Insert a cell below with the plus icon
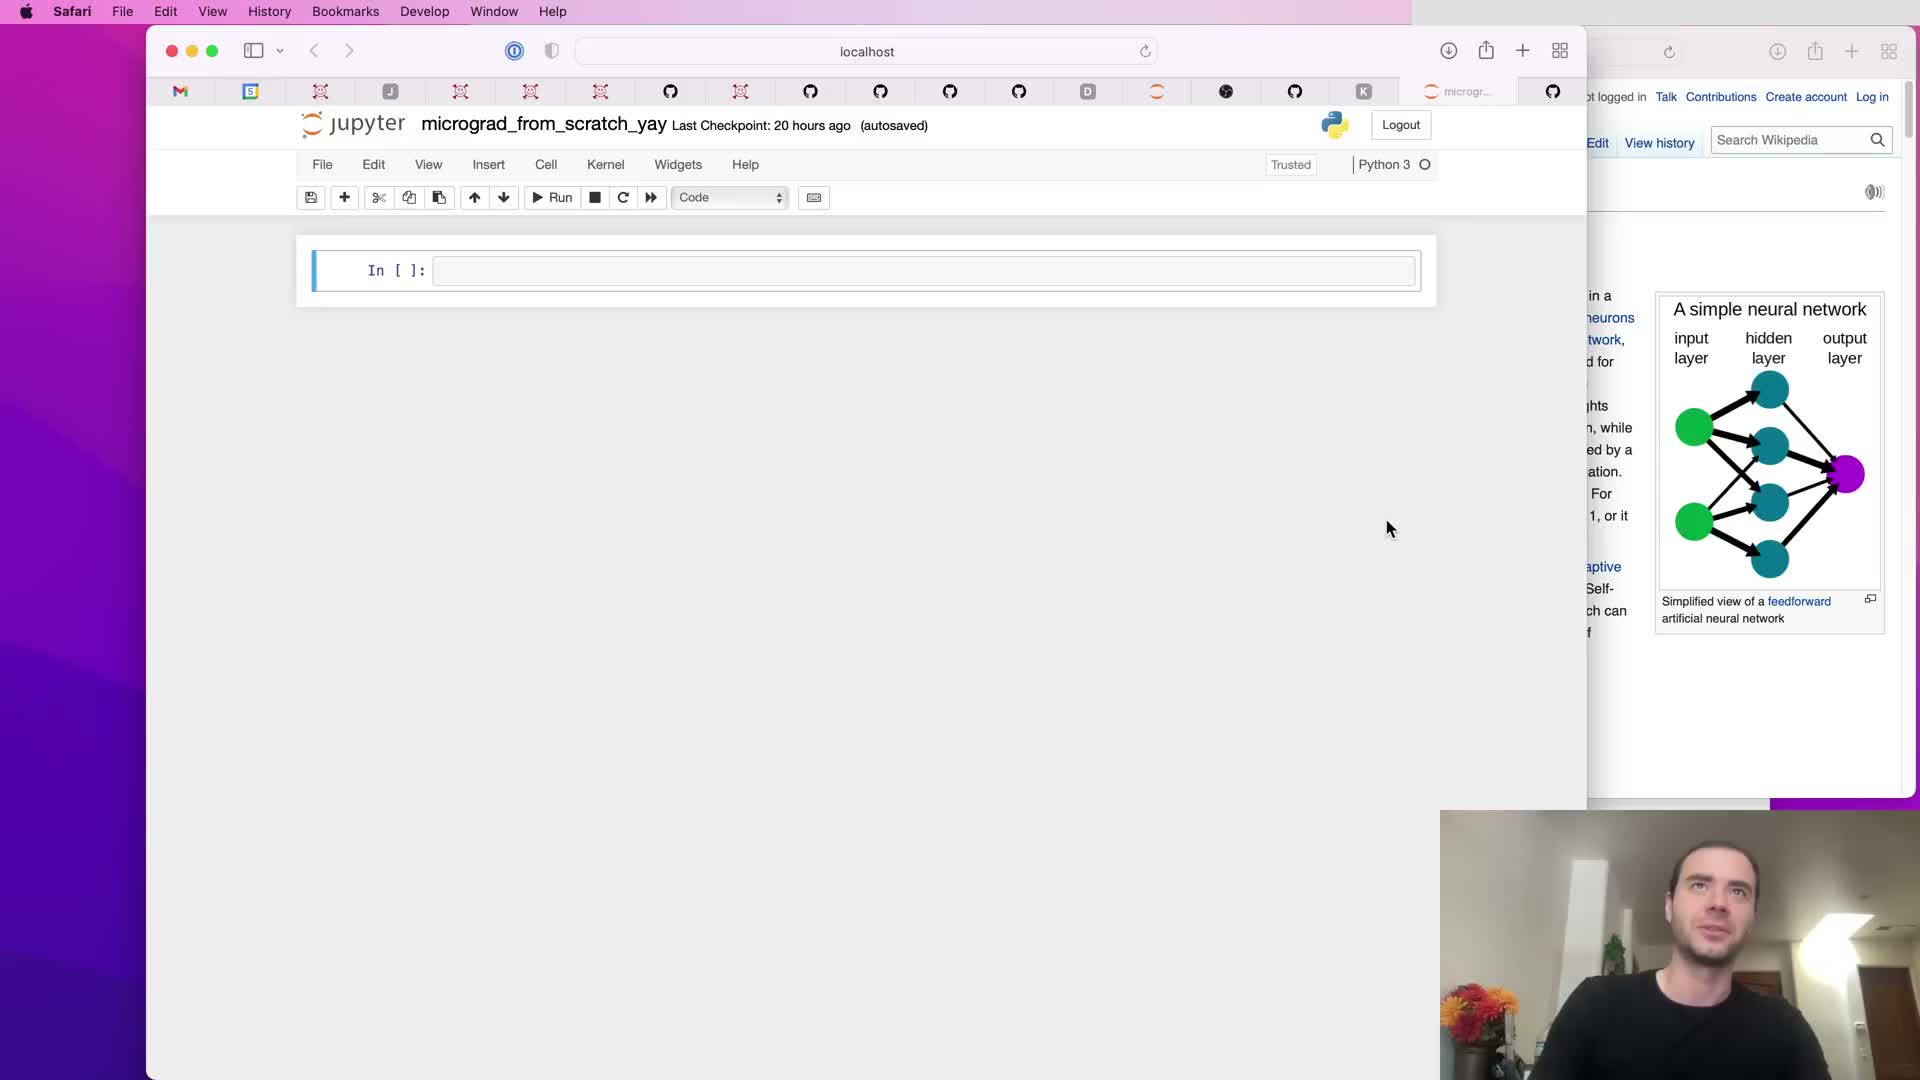Image resolution: width=1920 pixels, height=1080 pixels. [344, 198]
